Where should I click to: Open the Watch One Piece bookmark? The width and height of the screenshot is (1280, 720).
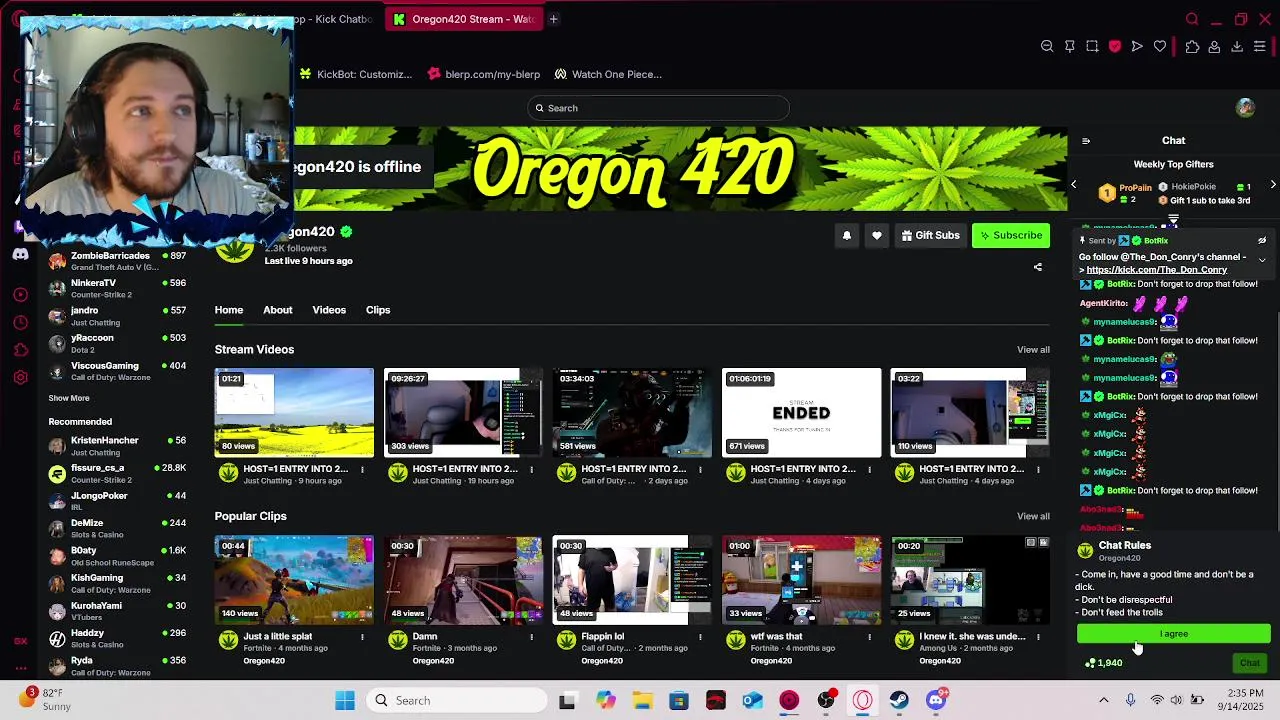coord(608,74)
